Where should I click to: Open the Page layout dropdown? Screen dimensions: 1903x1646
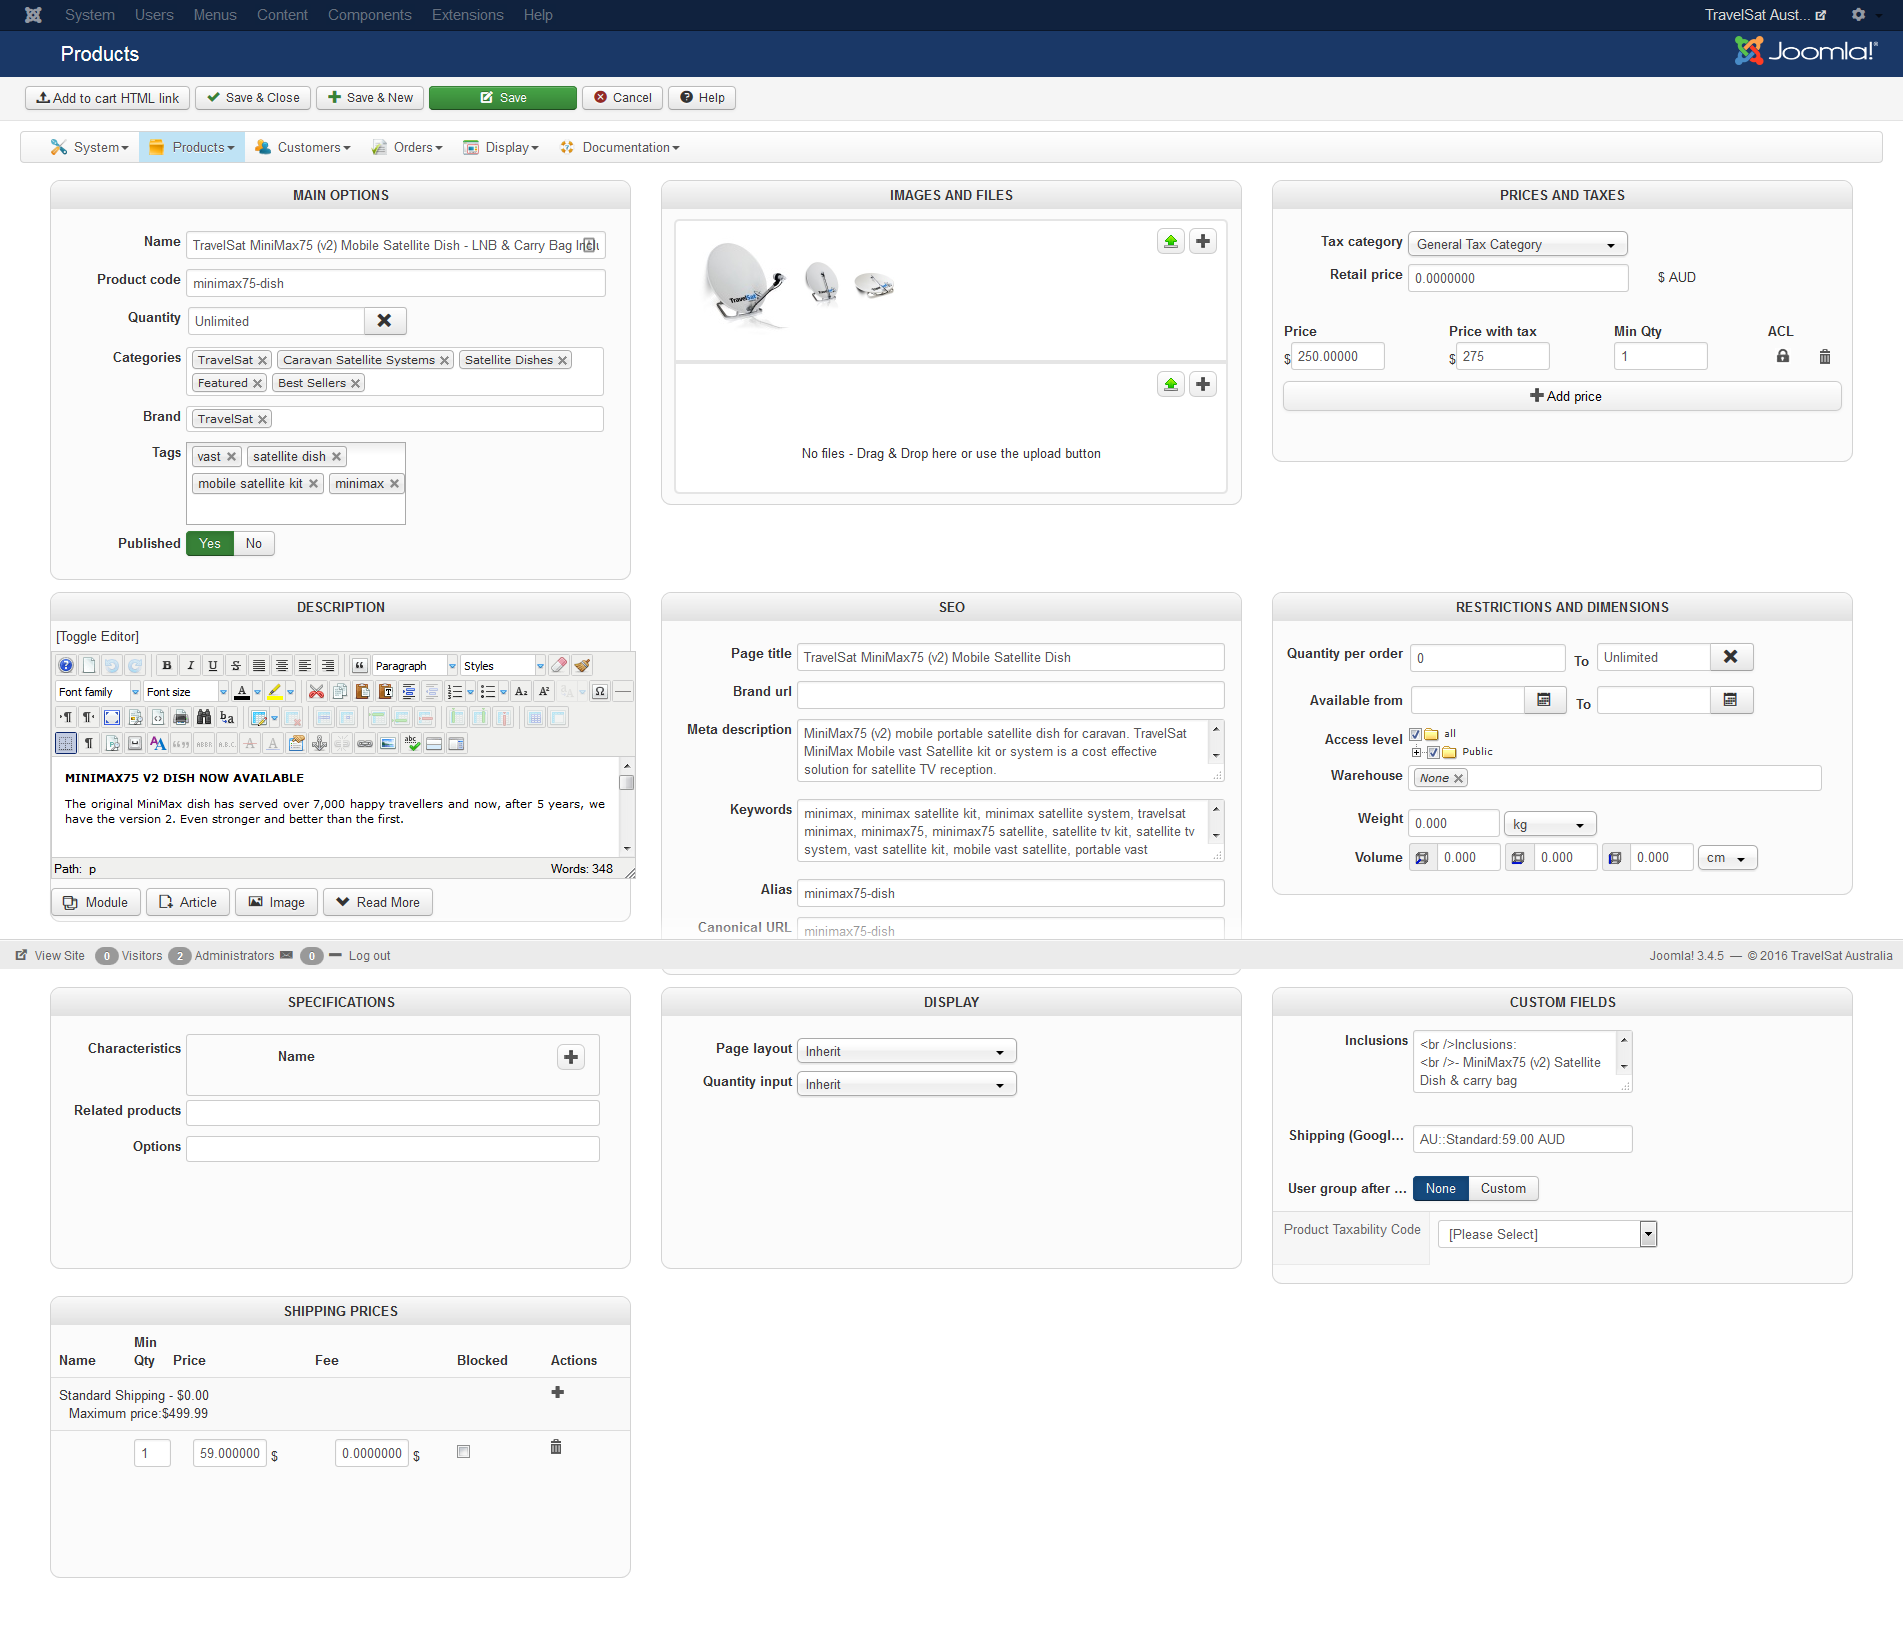pyautogui.click(x=906, y=1052)
